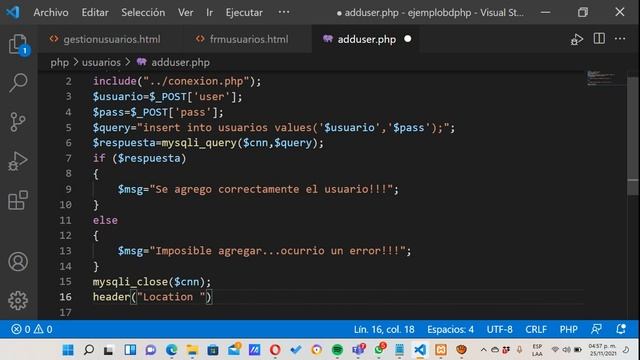Expand the hidden menu items ellipsis
The height and width of the screenshot is (360, 640).
(284, 12)
